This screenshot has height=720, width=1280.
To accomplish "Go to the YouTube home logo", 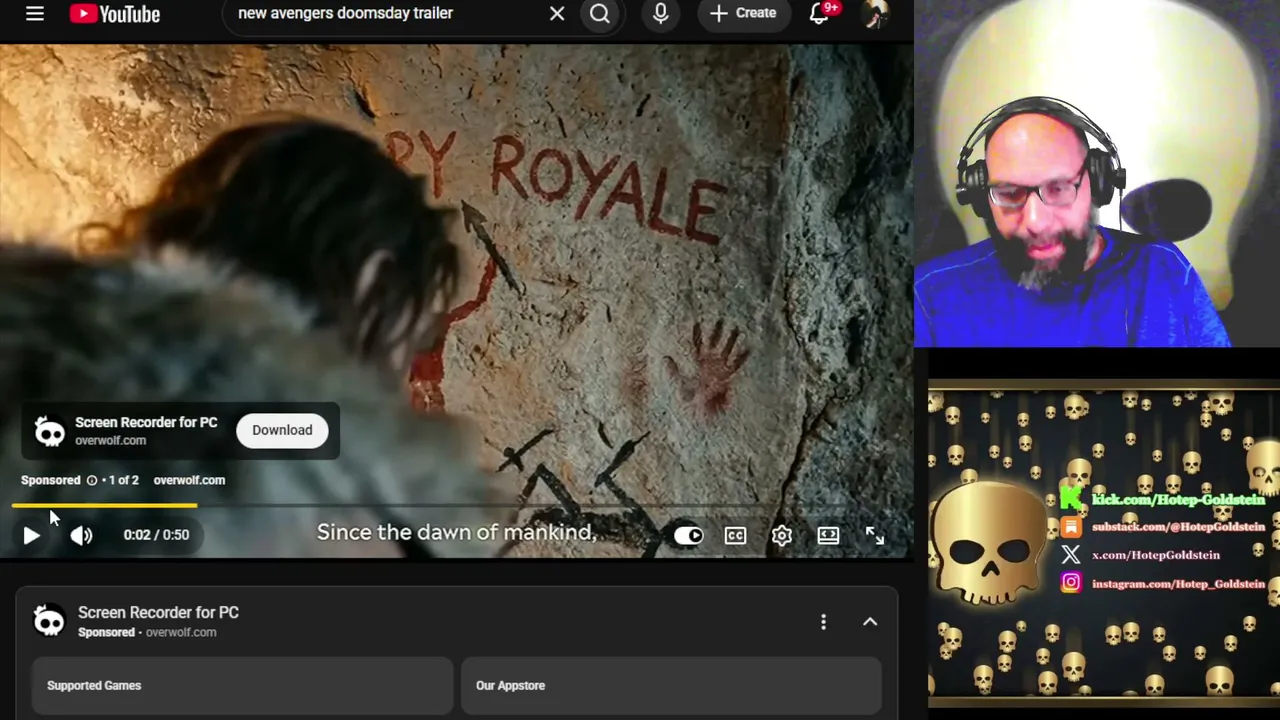I will (115, 14).
